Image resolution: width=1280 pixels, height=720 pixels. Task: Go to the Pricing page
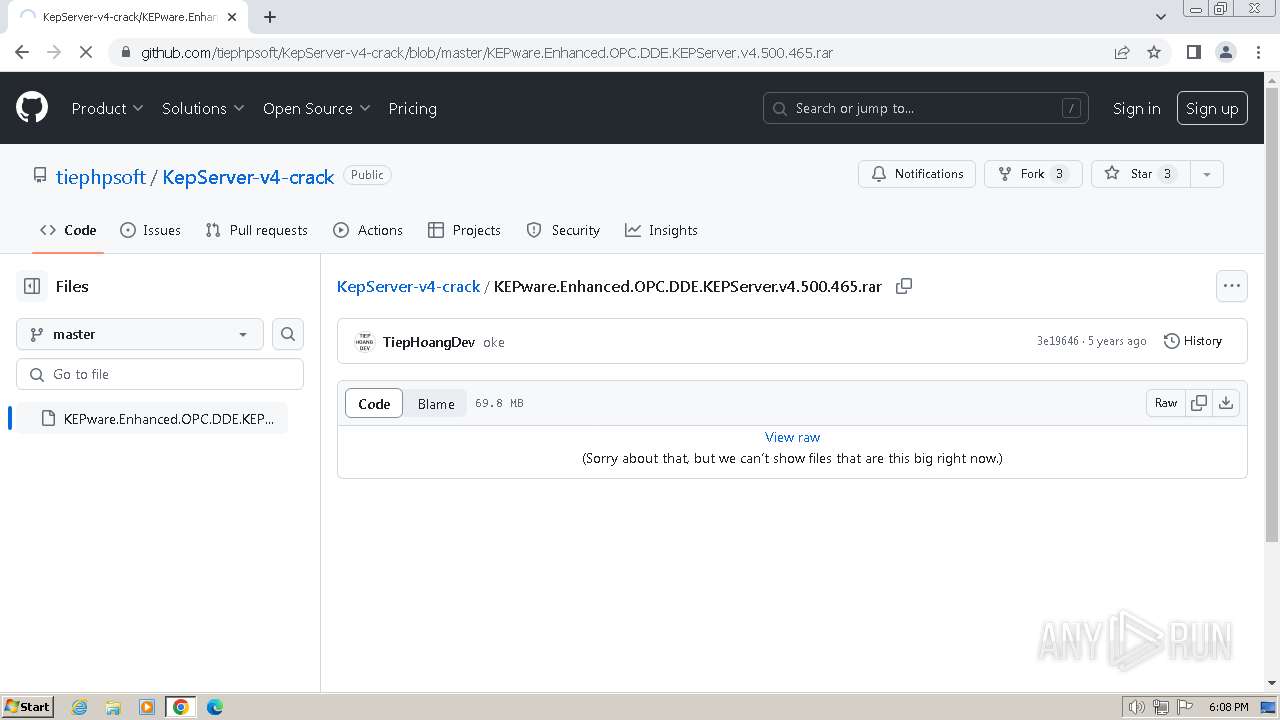[x=412, y=108]
